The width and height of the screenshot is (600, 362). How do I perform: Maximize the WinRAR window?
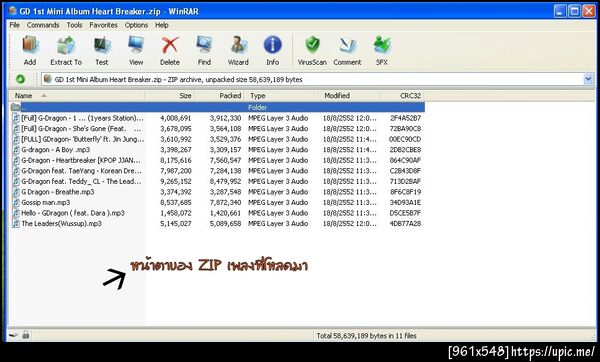574,11
